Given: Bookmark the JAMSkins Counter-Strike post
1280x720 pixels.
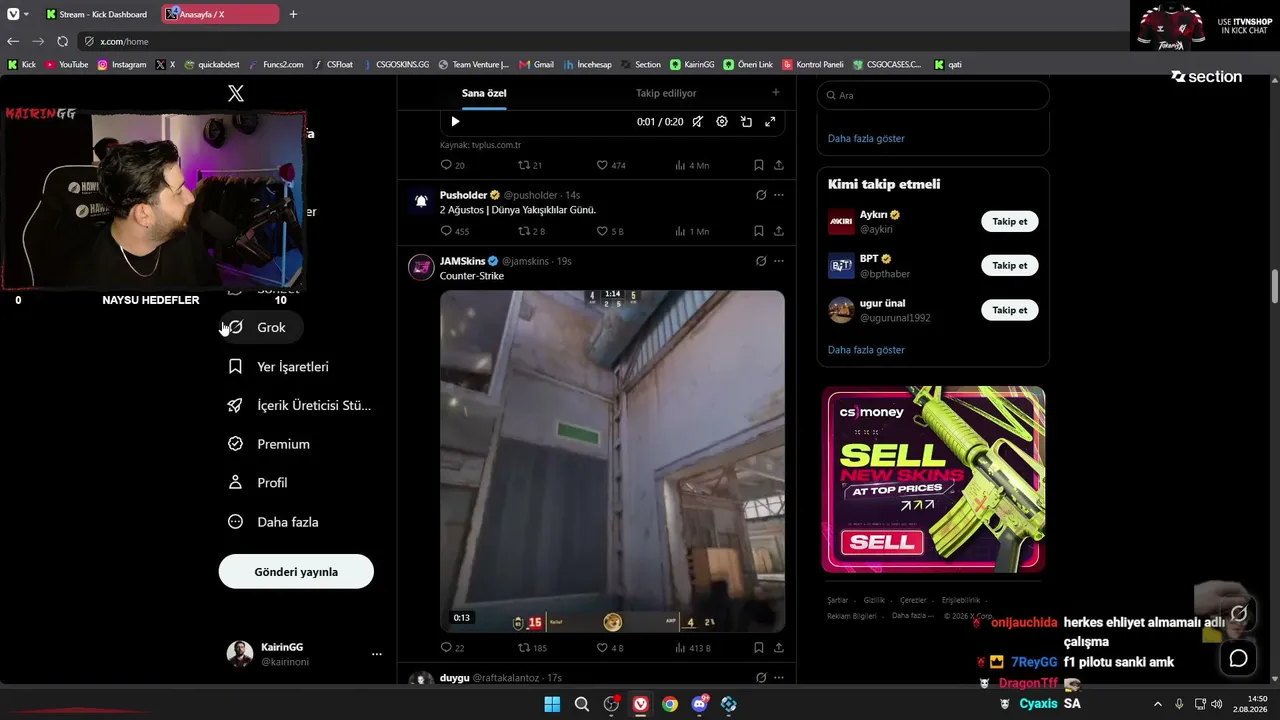Looking at the screenshot, I should click(759, 648).
